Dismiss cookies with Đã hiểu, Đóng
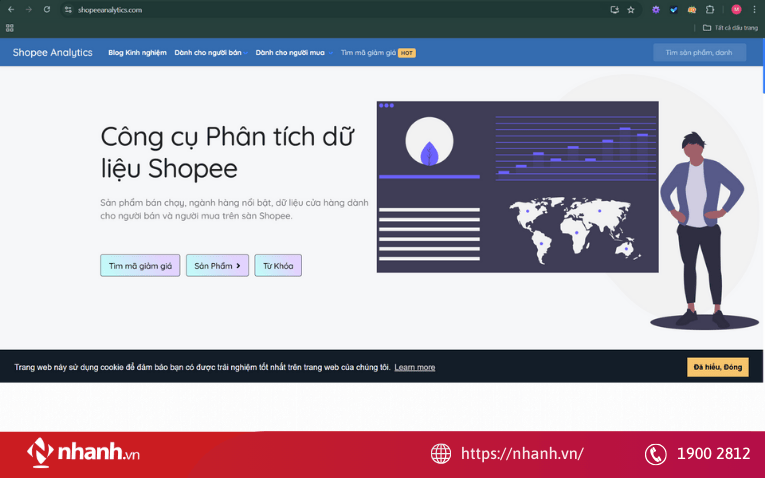Viewport: 765px width, 478px height. point(718,367)
